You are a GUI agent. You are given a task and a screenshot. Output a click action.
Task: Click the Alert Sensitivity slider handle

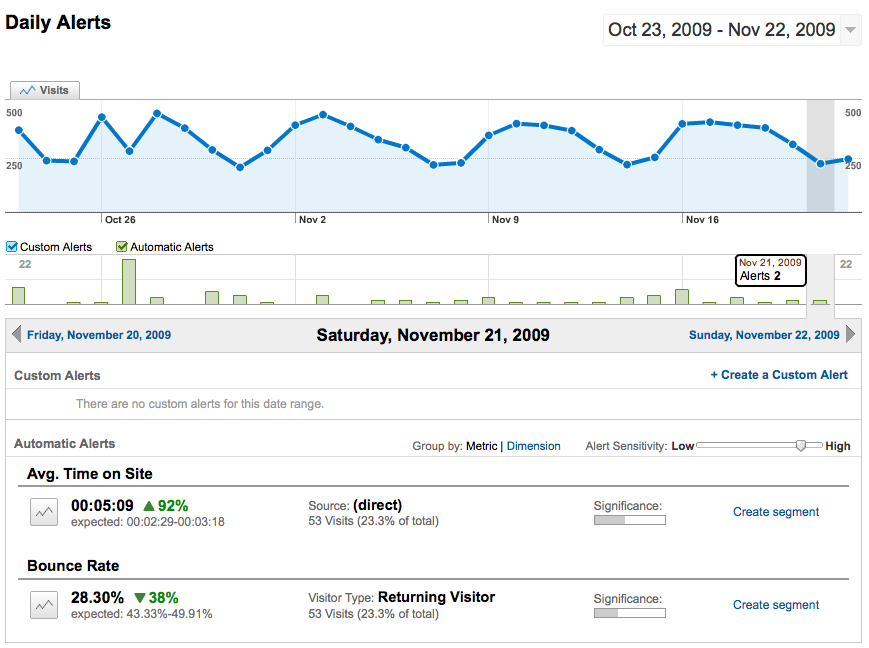coord(801,446)
